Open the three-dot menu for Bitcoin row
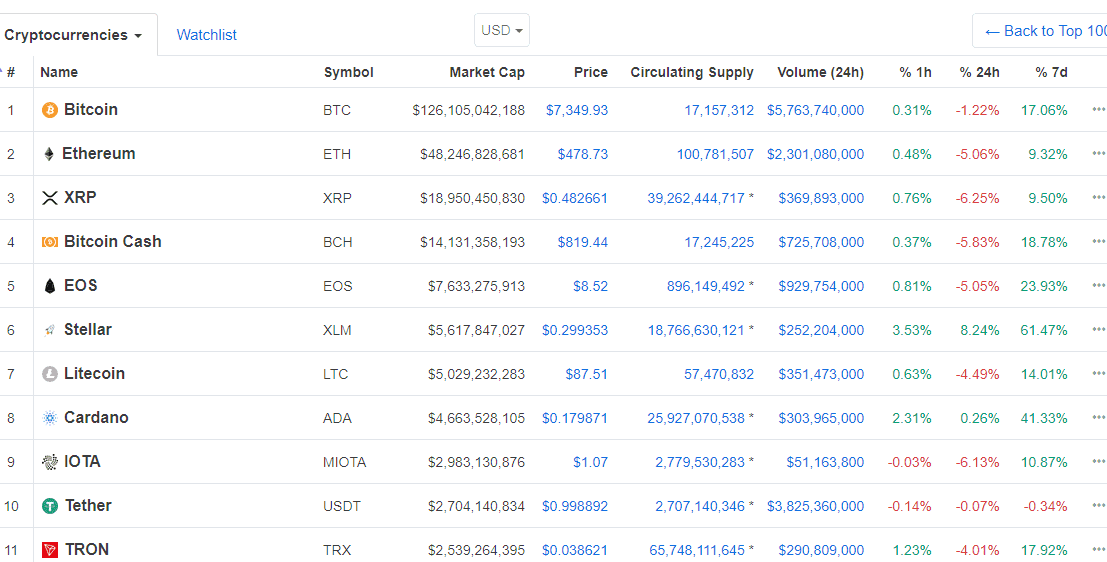The image size is (1107, 562). [1098, 110]
